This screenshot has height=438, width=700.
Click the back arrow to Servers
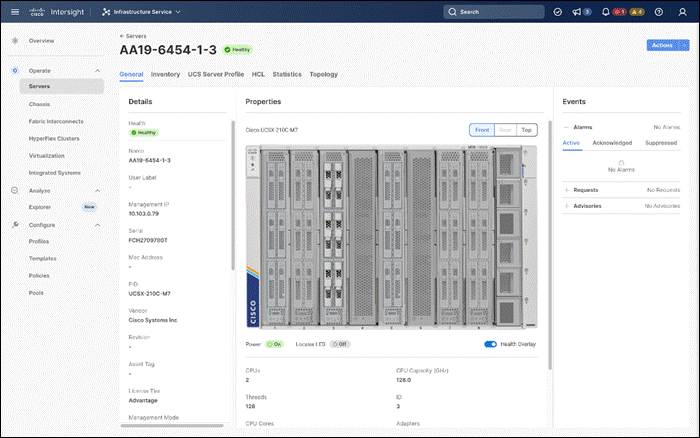click(122, 36)
